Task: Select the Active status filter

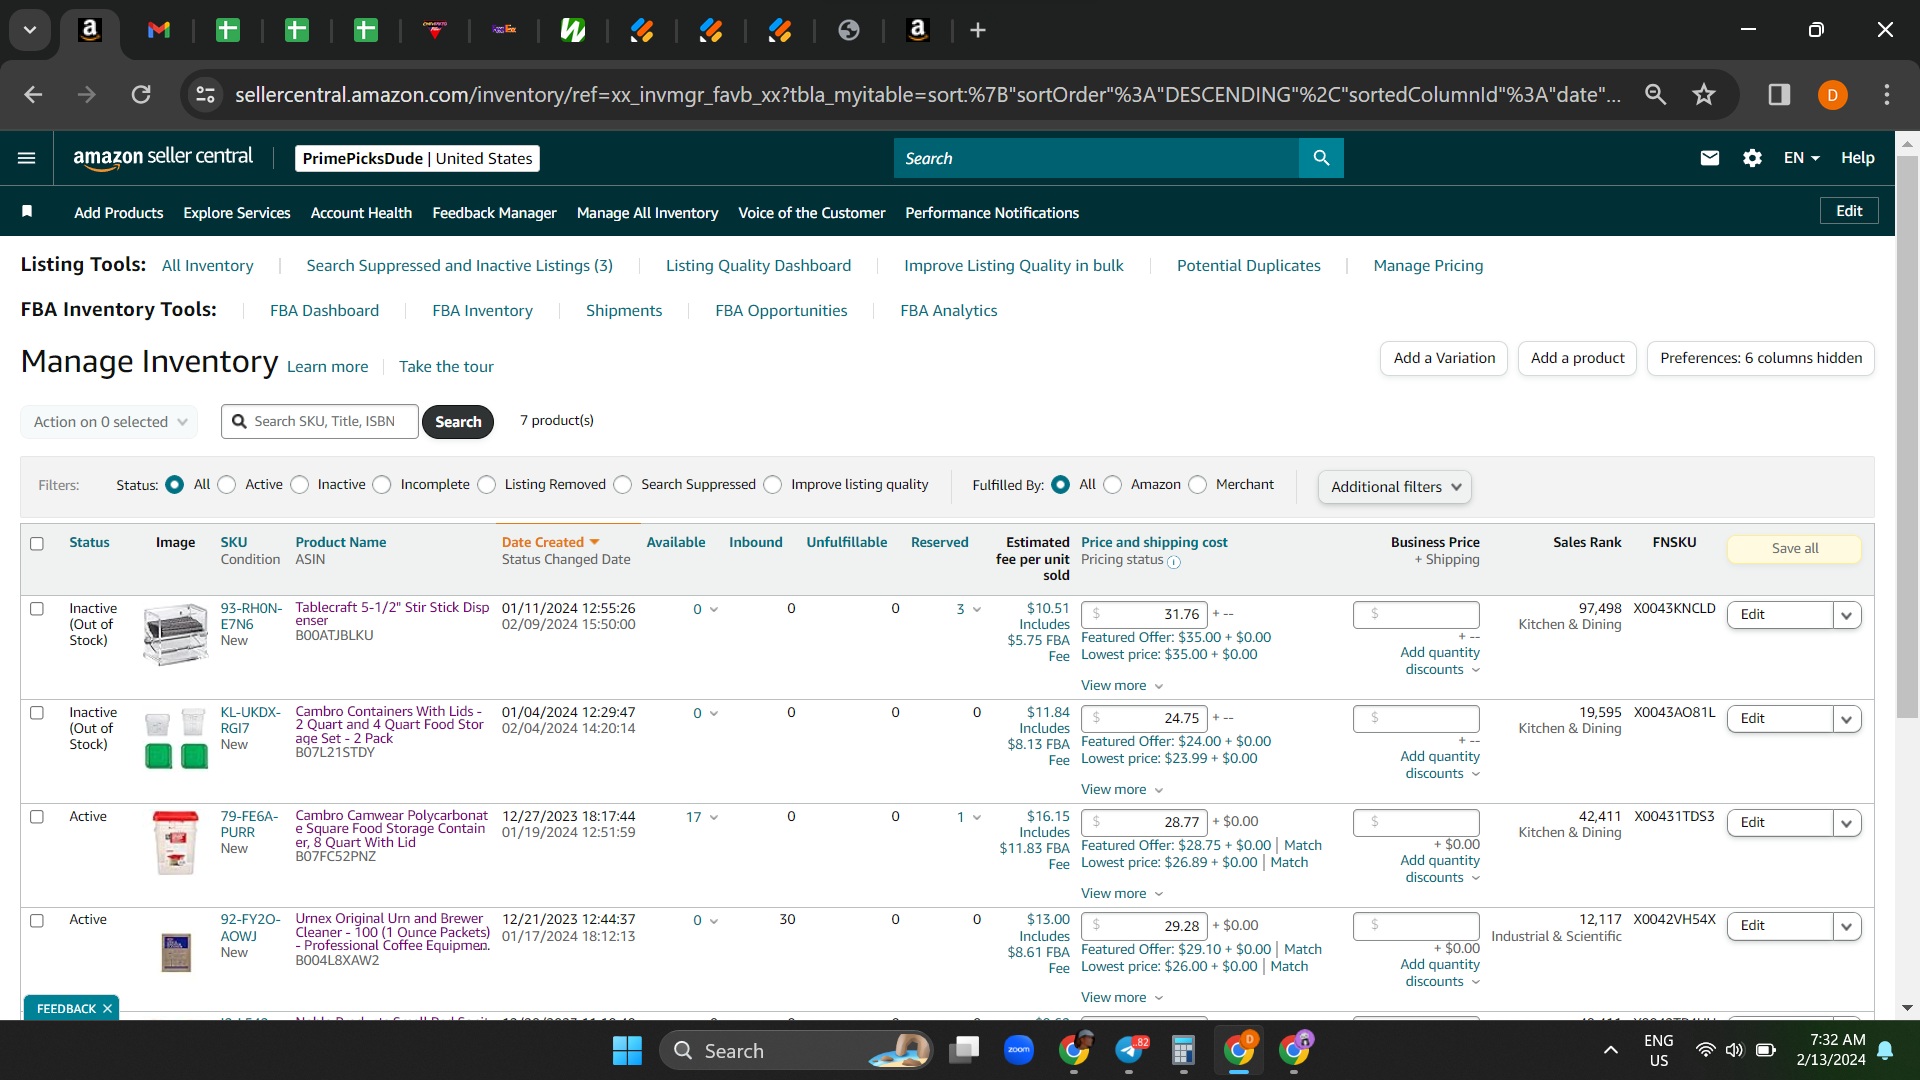Action: (227, 485)
